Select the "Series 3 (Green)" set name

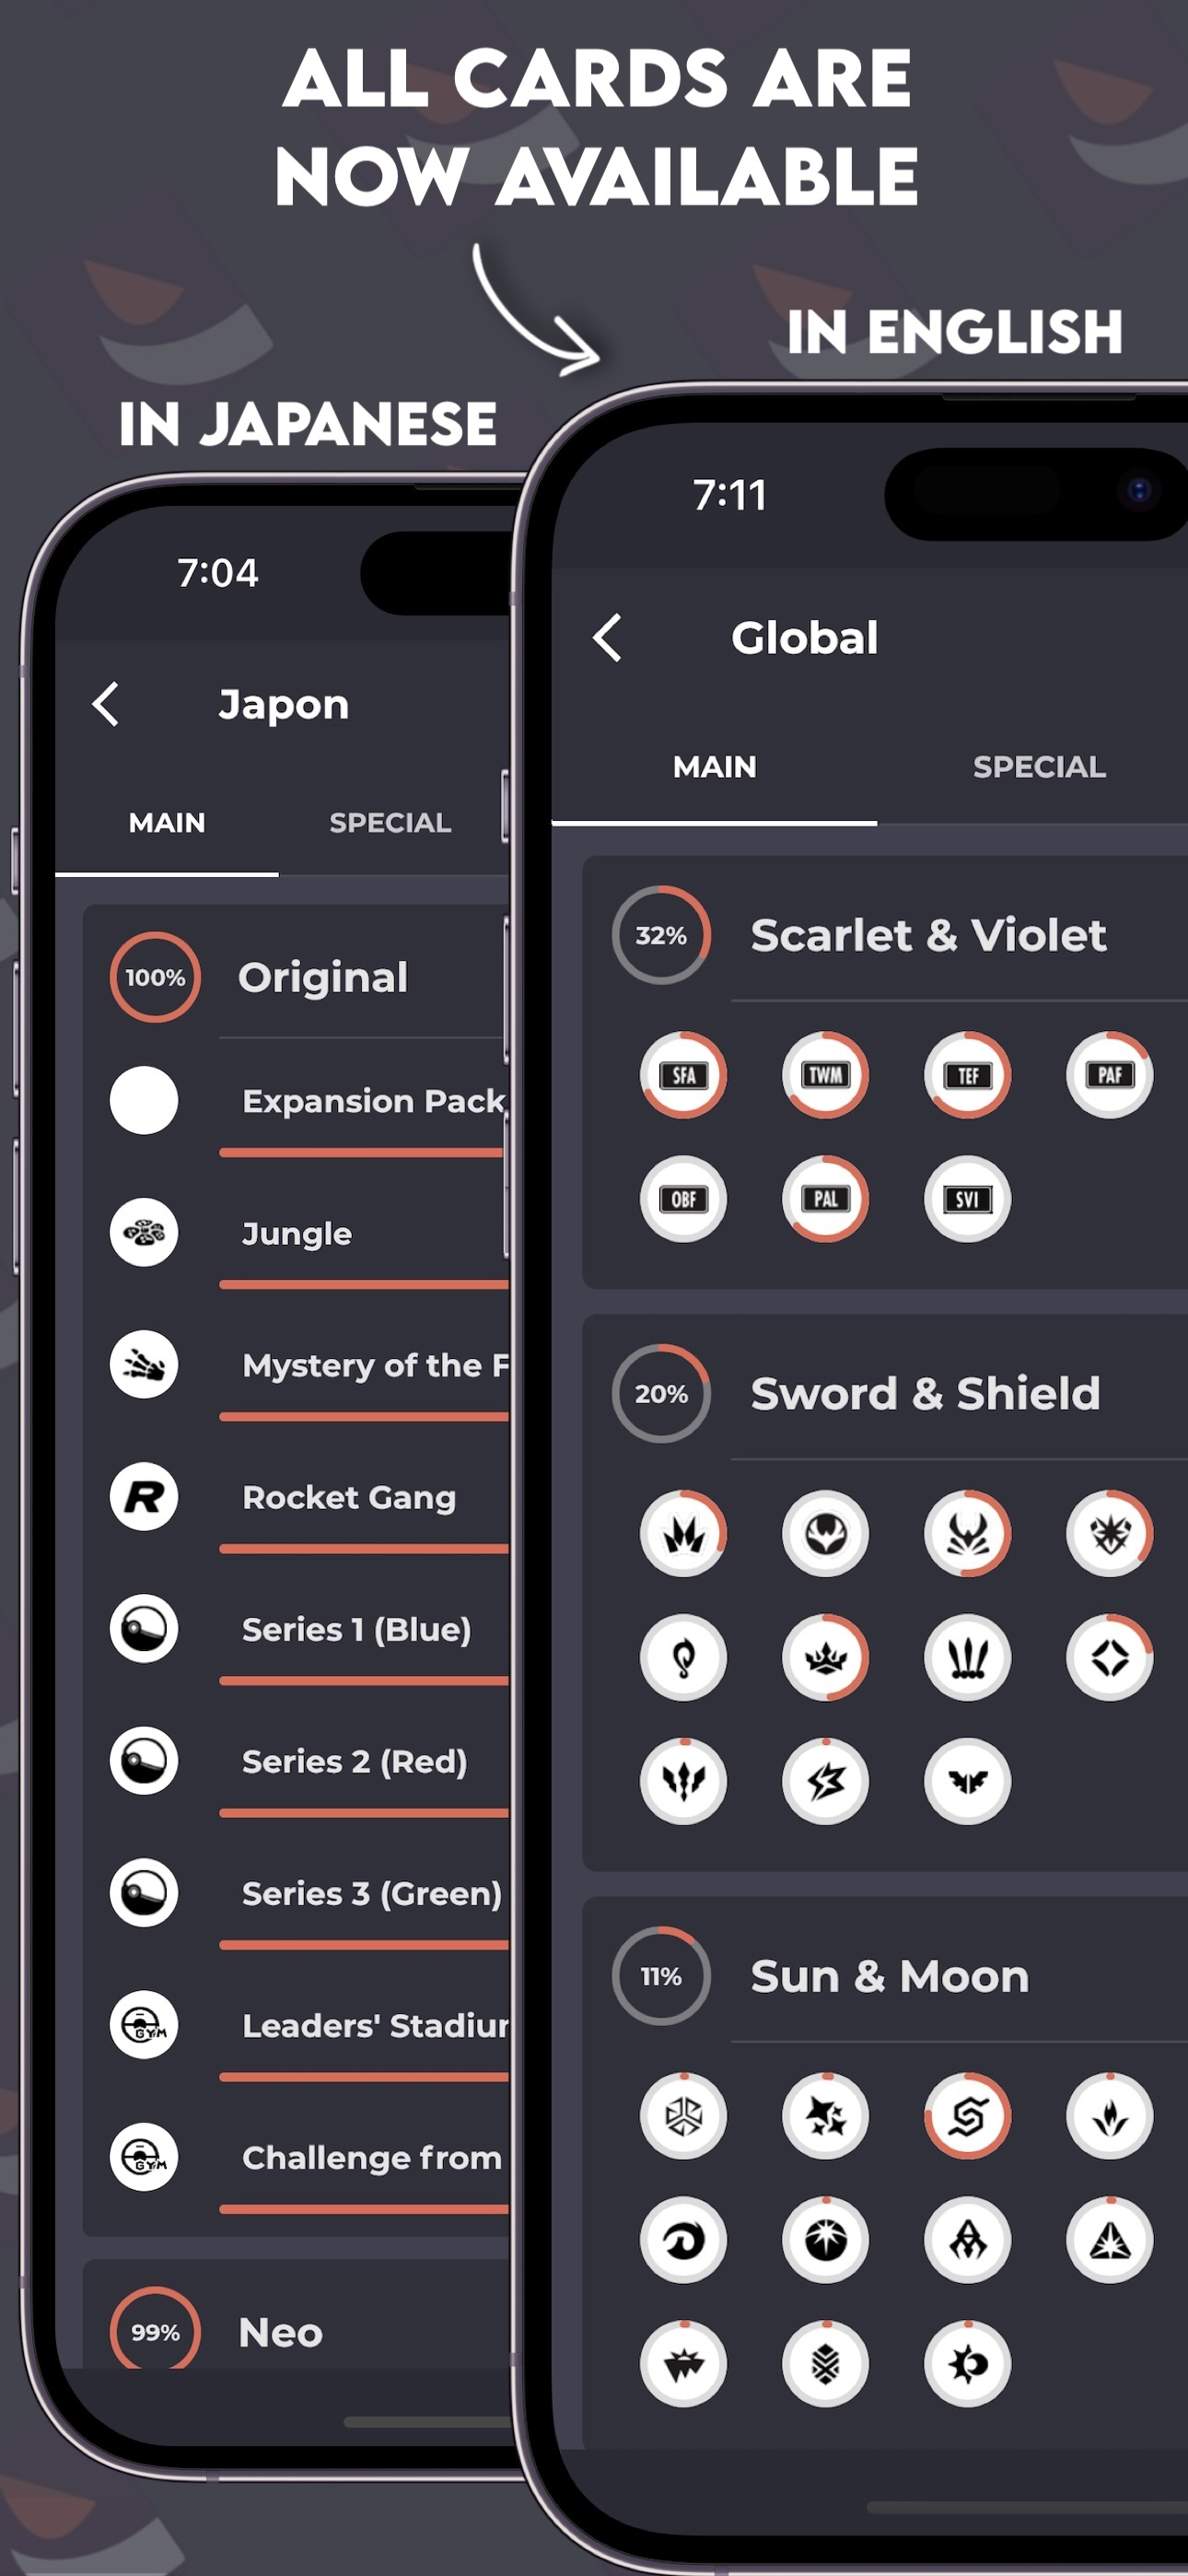point(371,1893)
